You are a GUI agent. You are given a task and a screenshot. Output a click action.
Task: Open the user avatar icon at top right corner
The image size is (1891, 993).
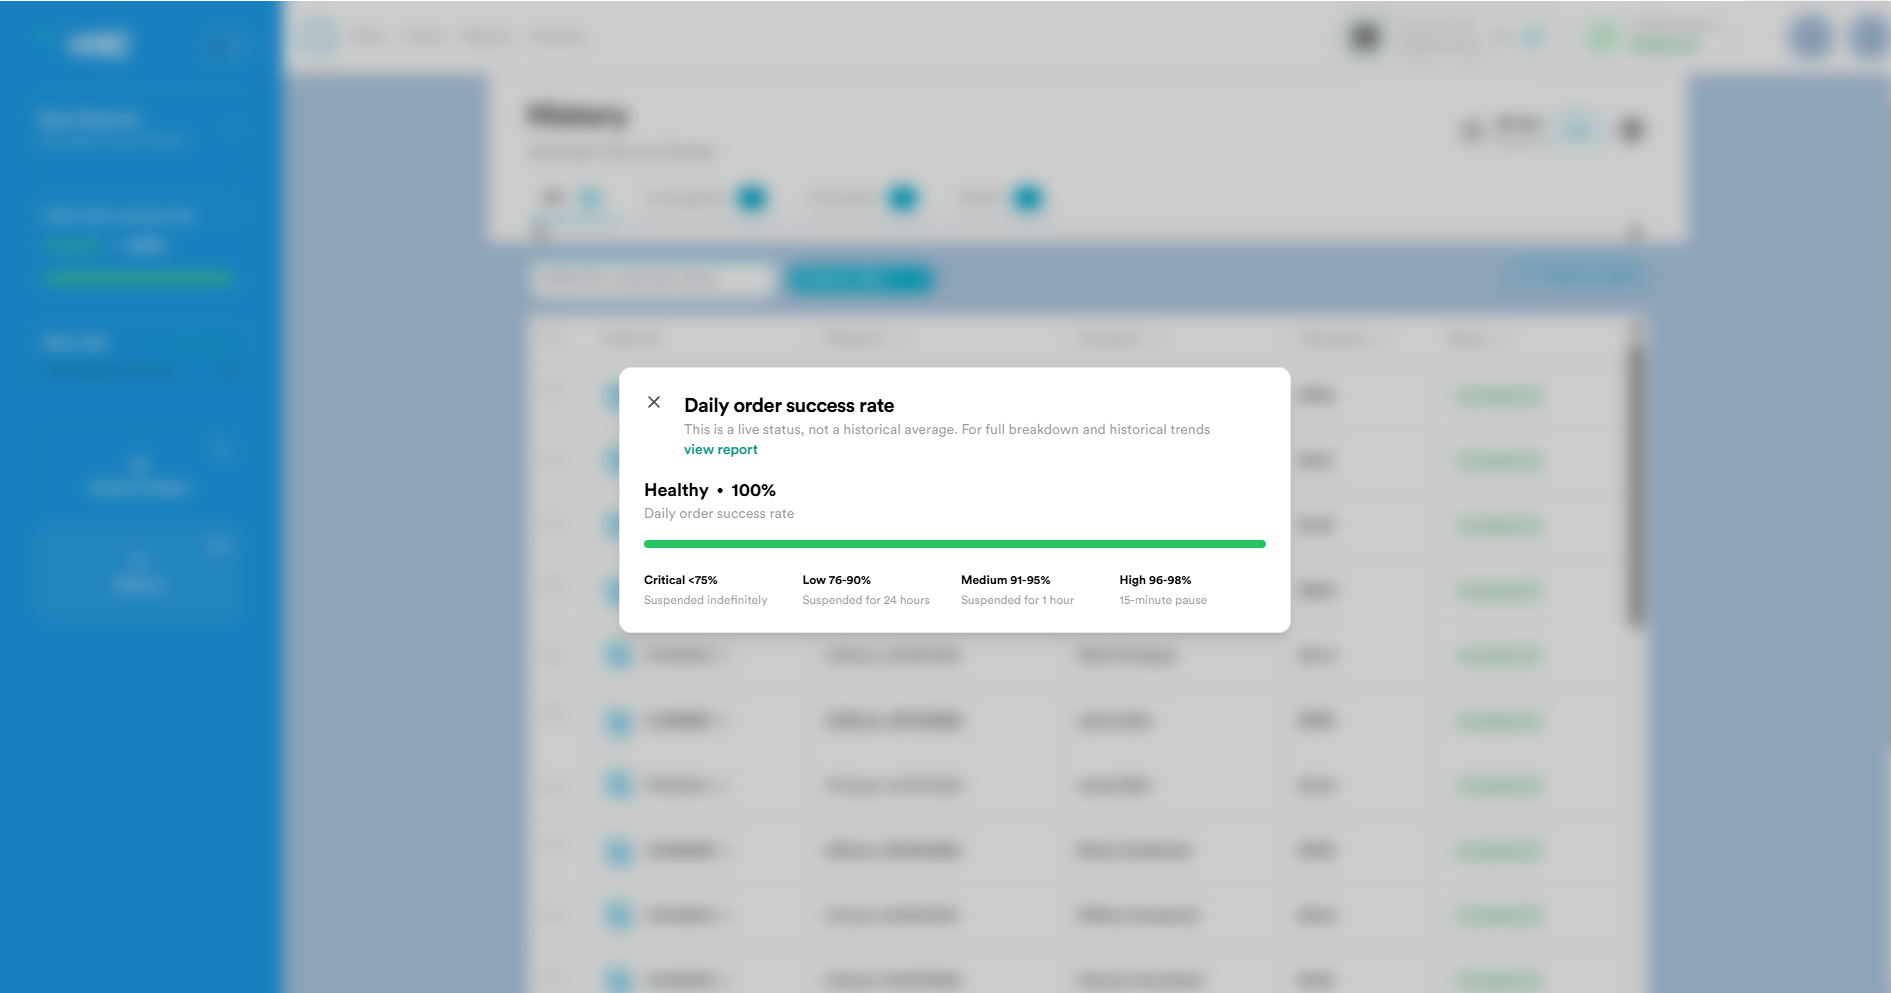[x=1866, y=38]
